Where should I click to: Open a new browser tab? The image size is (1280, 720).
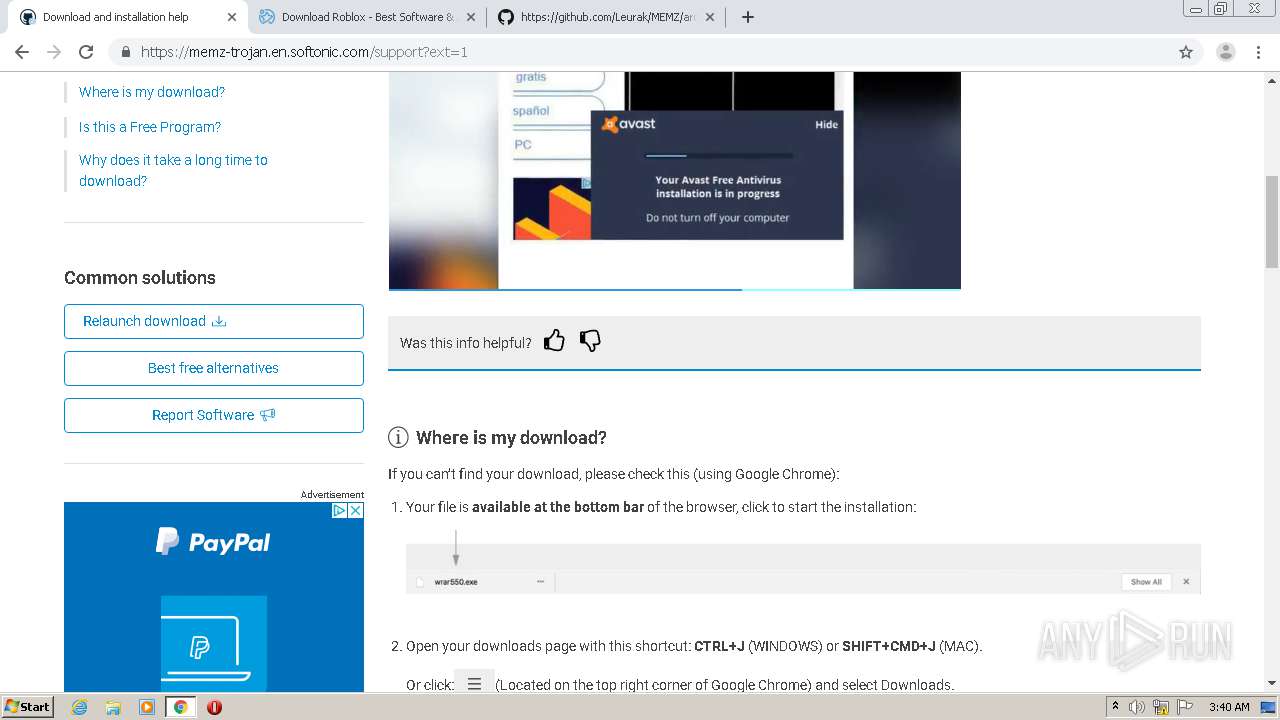pos(748,17)
